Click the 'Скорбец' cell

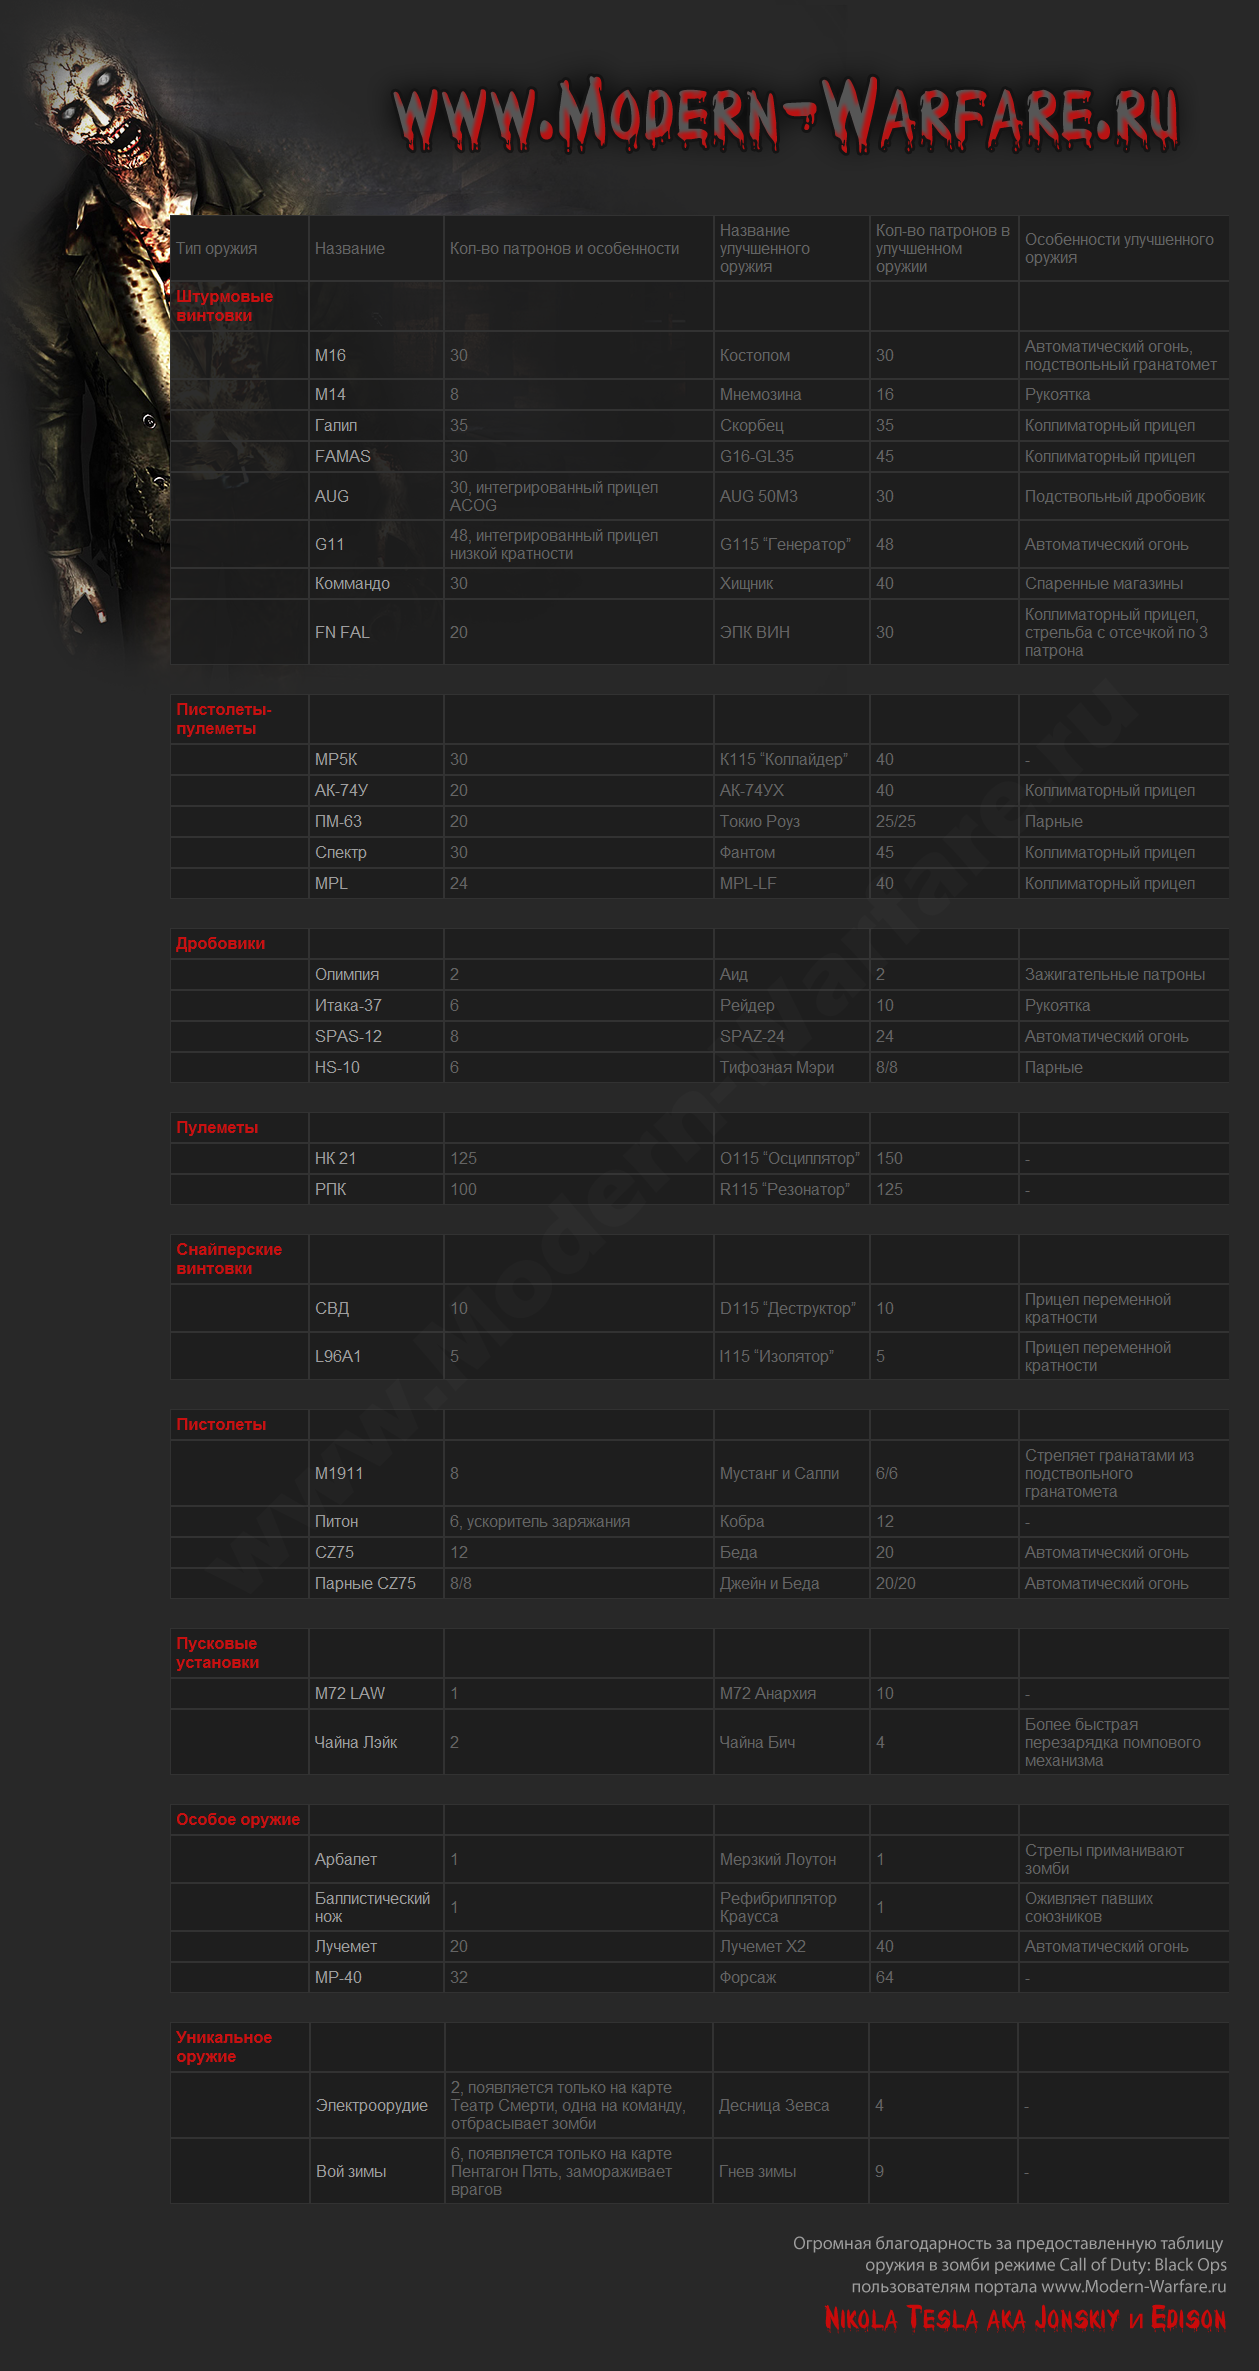pyautogui.click(x=792, y=426)
